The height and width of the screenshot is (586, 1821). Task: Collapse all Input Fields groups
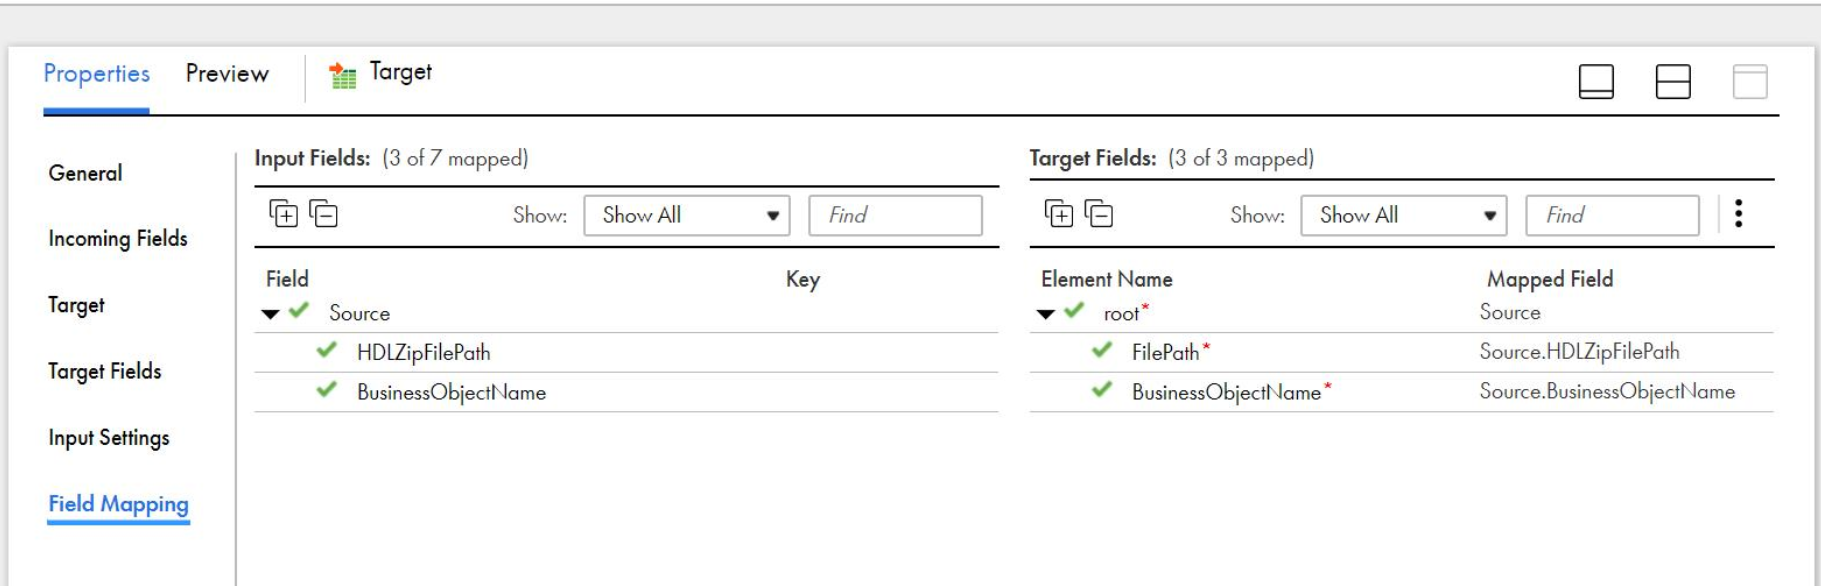pyautogui.click(x=323, y=213)
